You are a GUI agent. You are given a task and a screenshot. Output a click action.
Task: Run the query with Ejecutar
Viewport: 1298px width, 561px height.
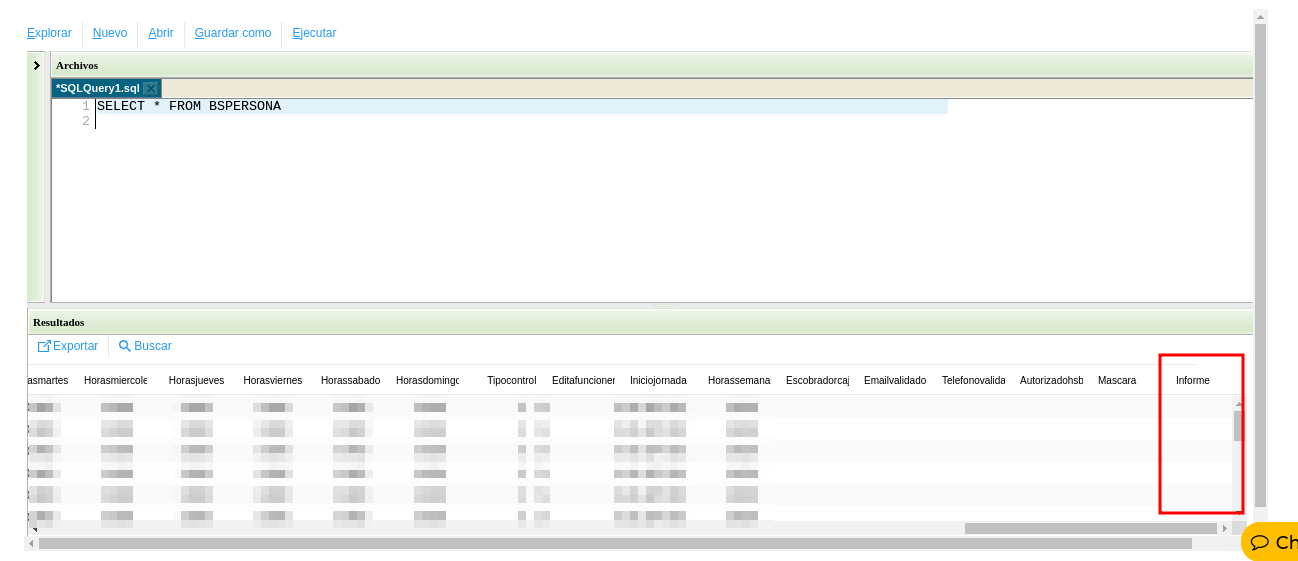tap(314, 33)
